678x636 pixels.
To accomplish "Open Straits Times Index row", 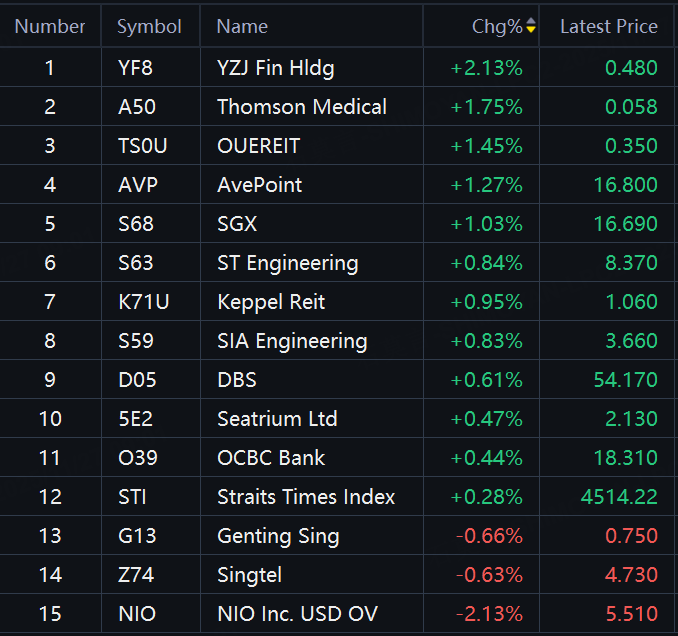I will 306,497.
